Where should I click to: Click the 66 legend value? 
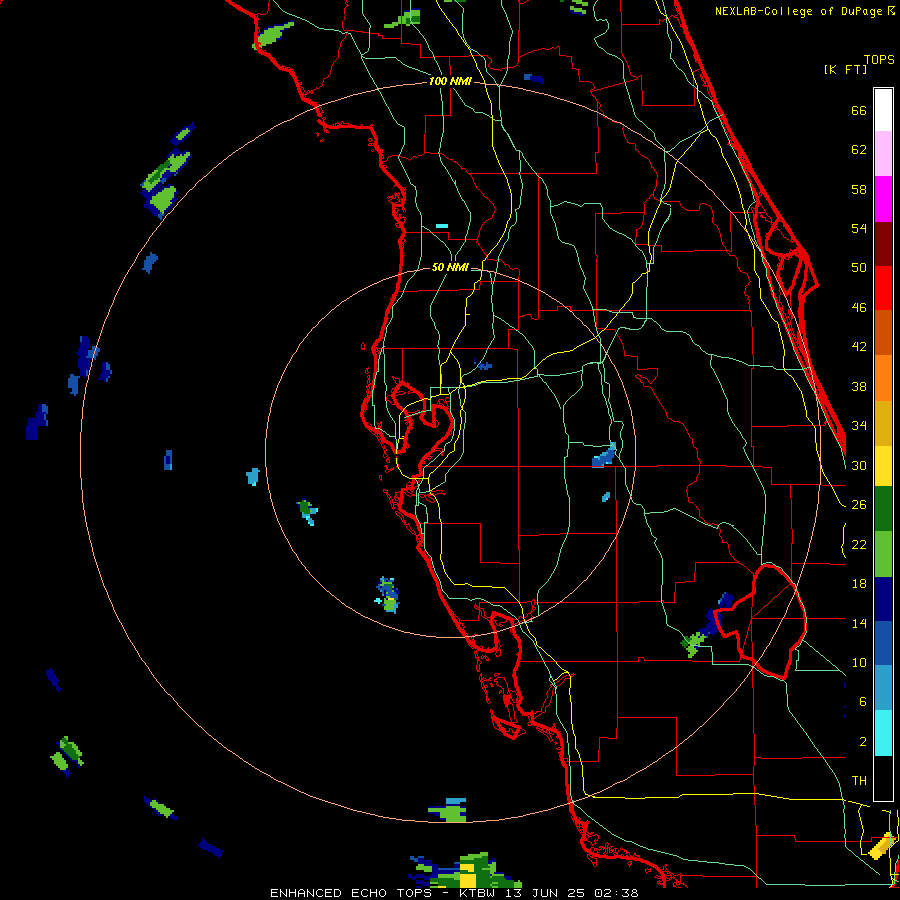click(x=859, y=110)
